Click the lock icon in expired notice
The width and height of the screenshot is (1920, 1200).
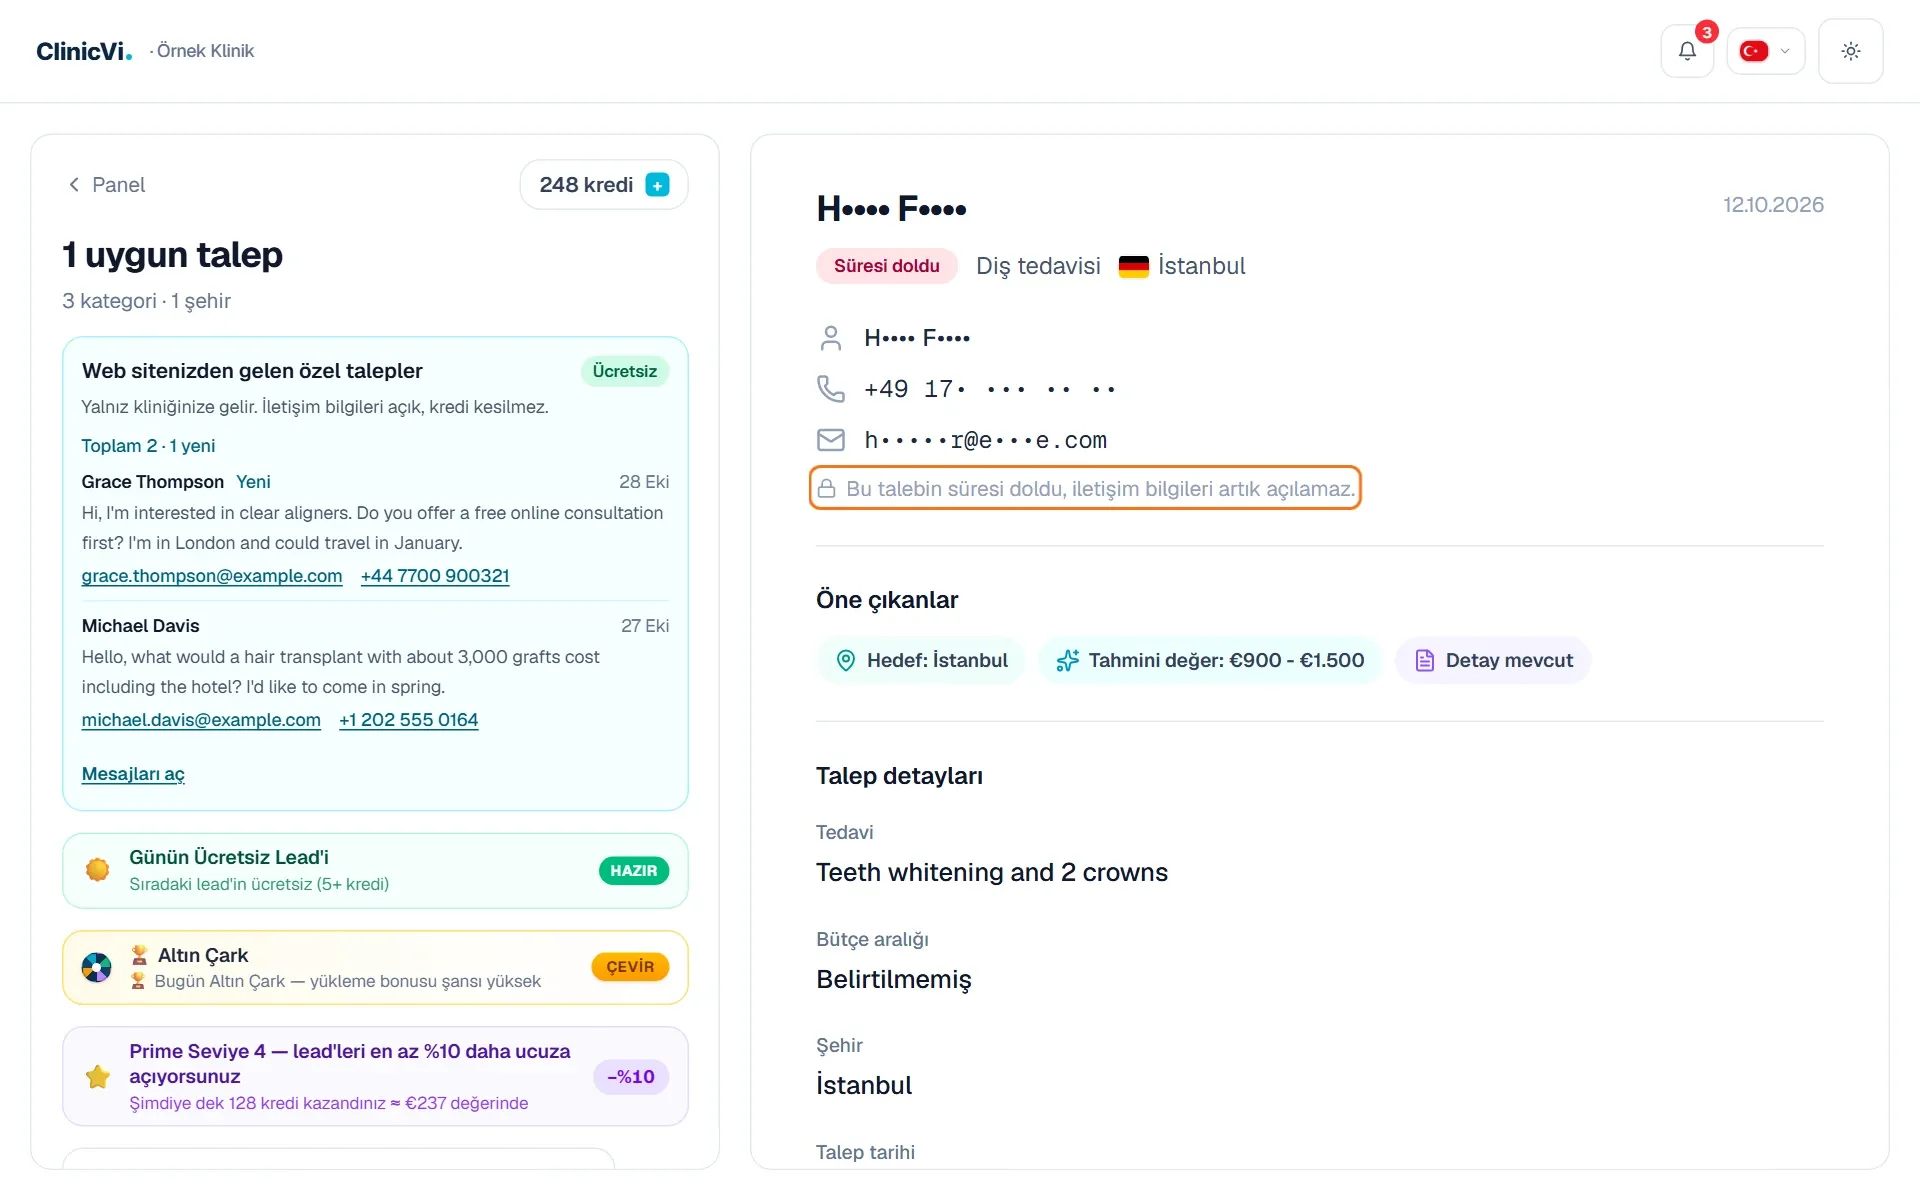point(826,489)
